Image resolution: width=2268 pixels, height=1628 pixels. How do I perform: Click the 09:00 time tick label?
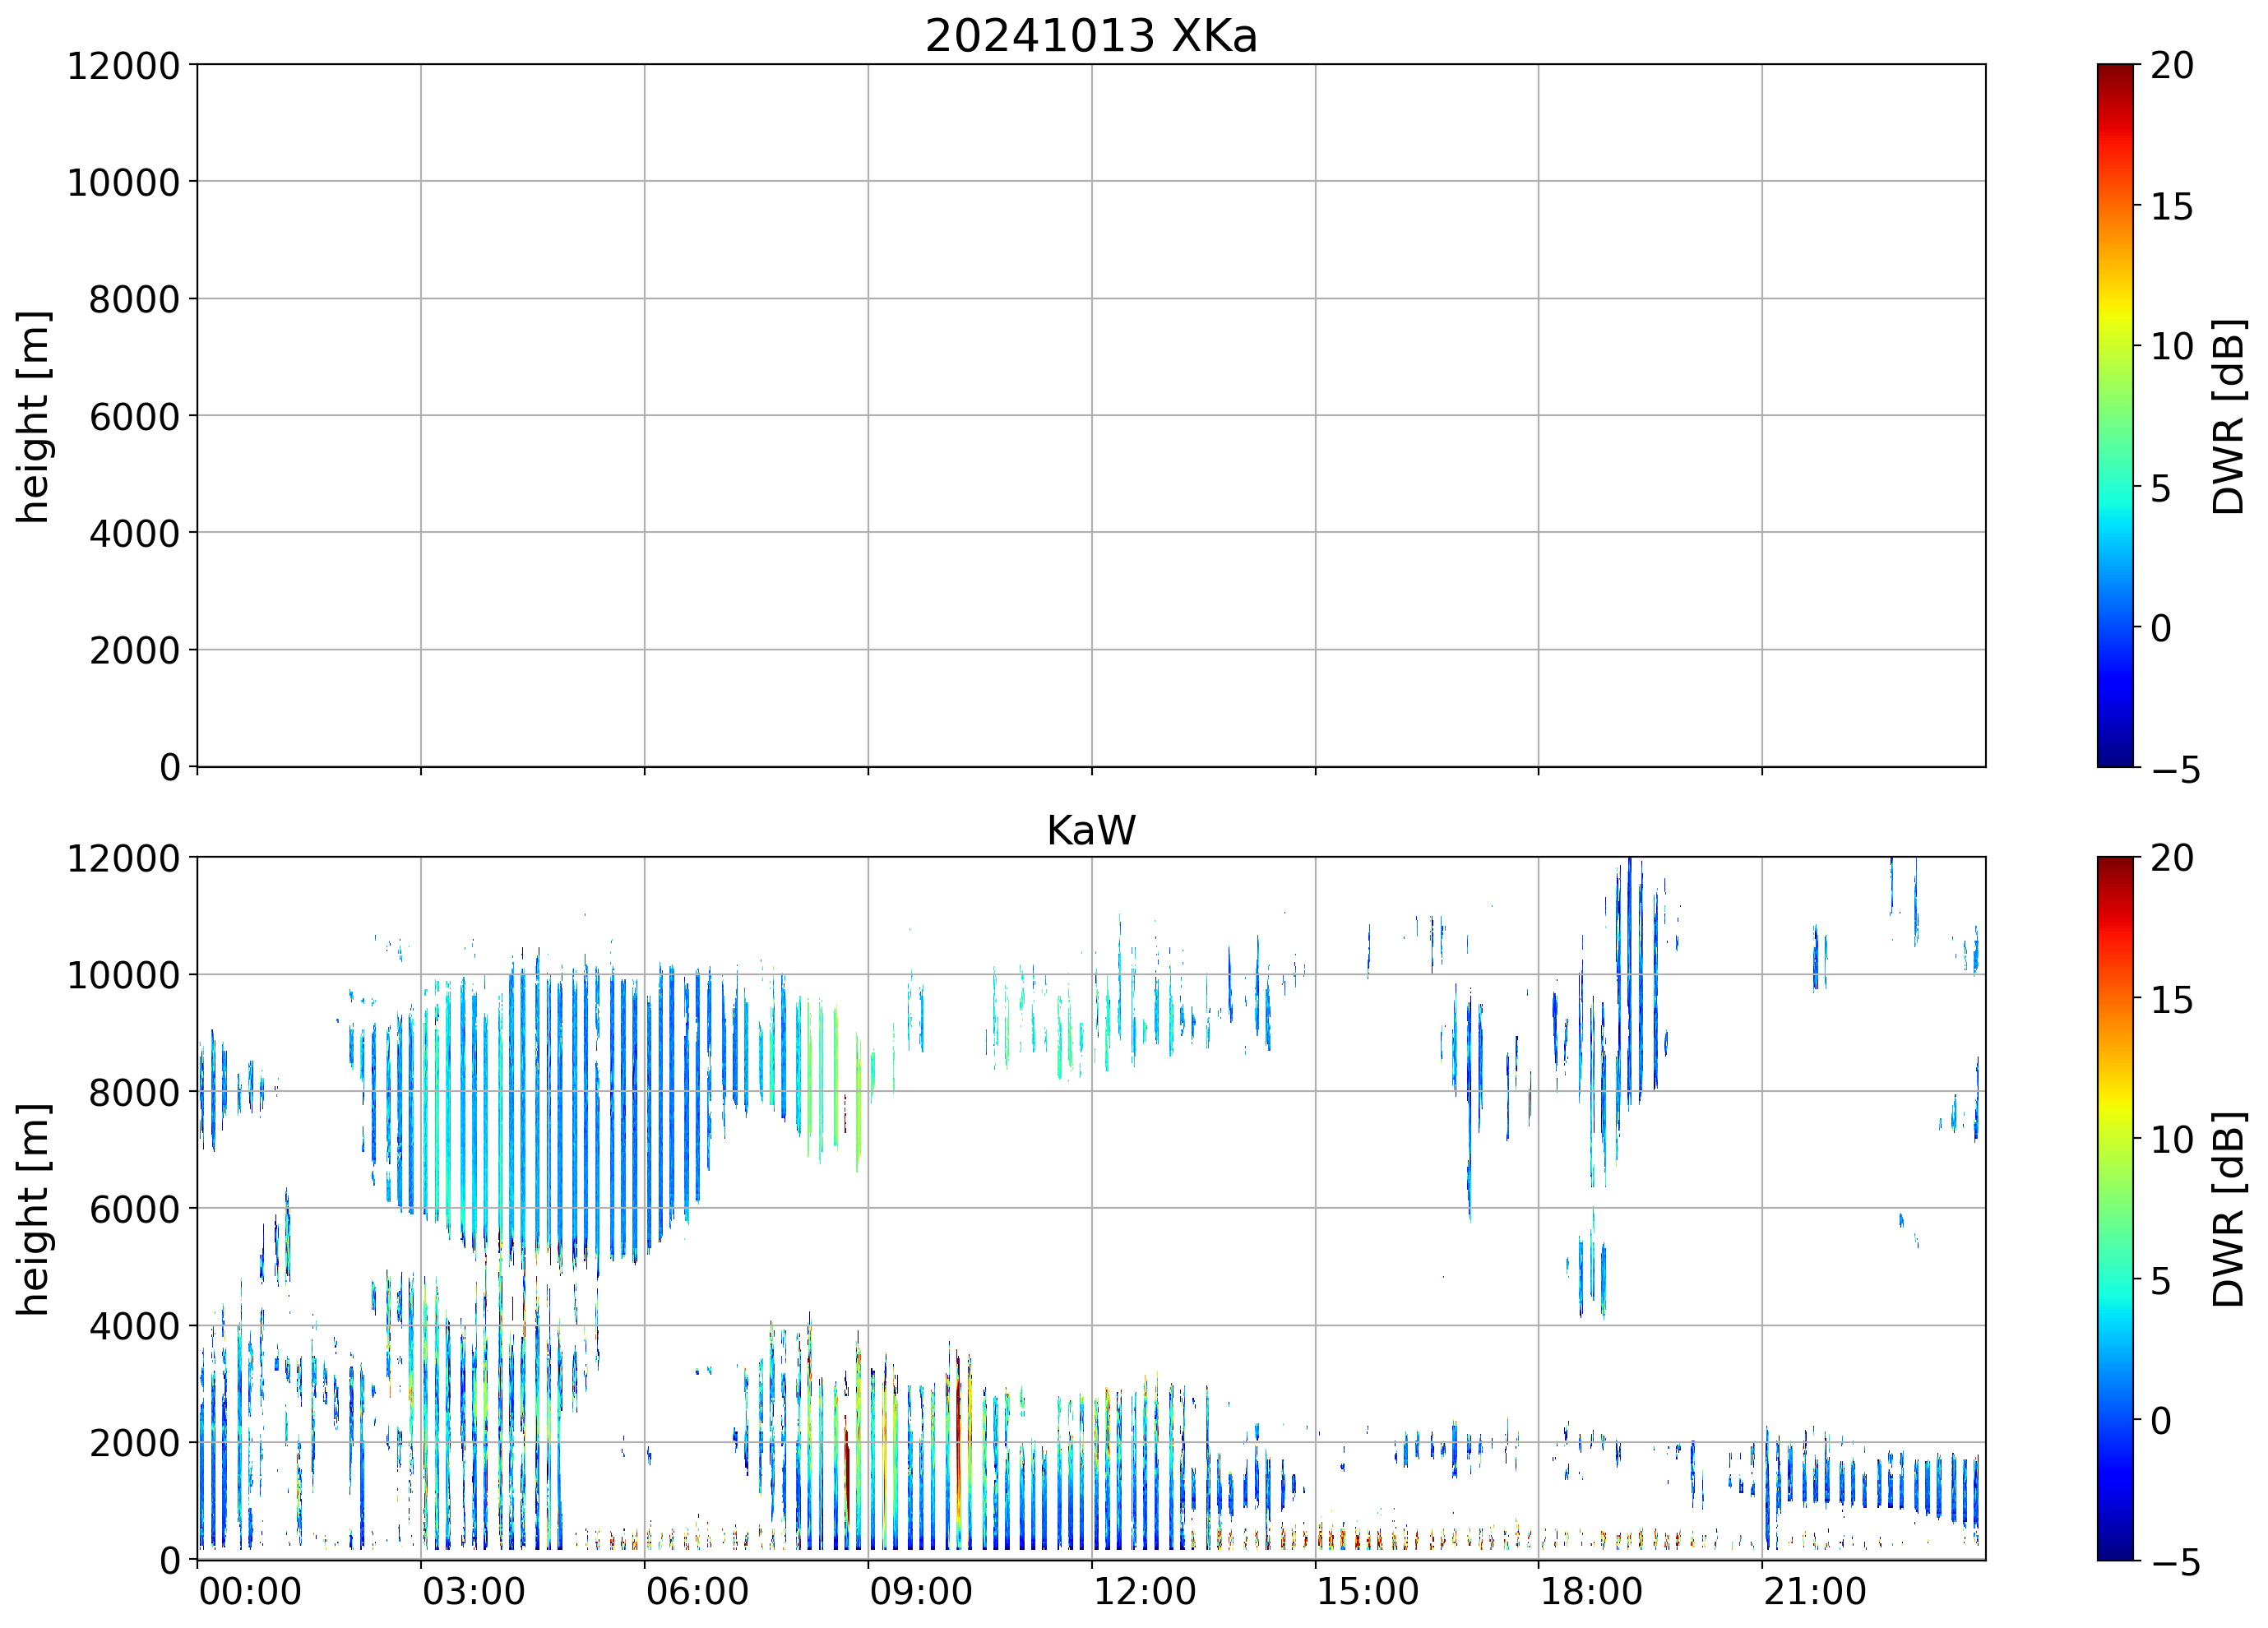click(920, 1592)
